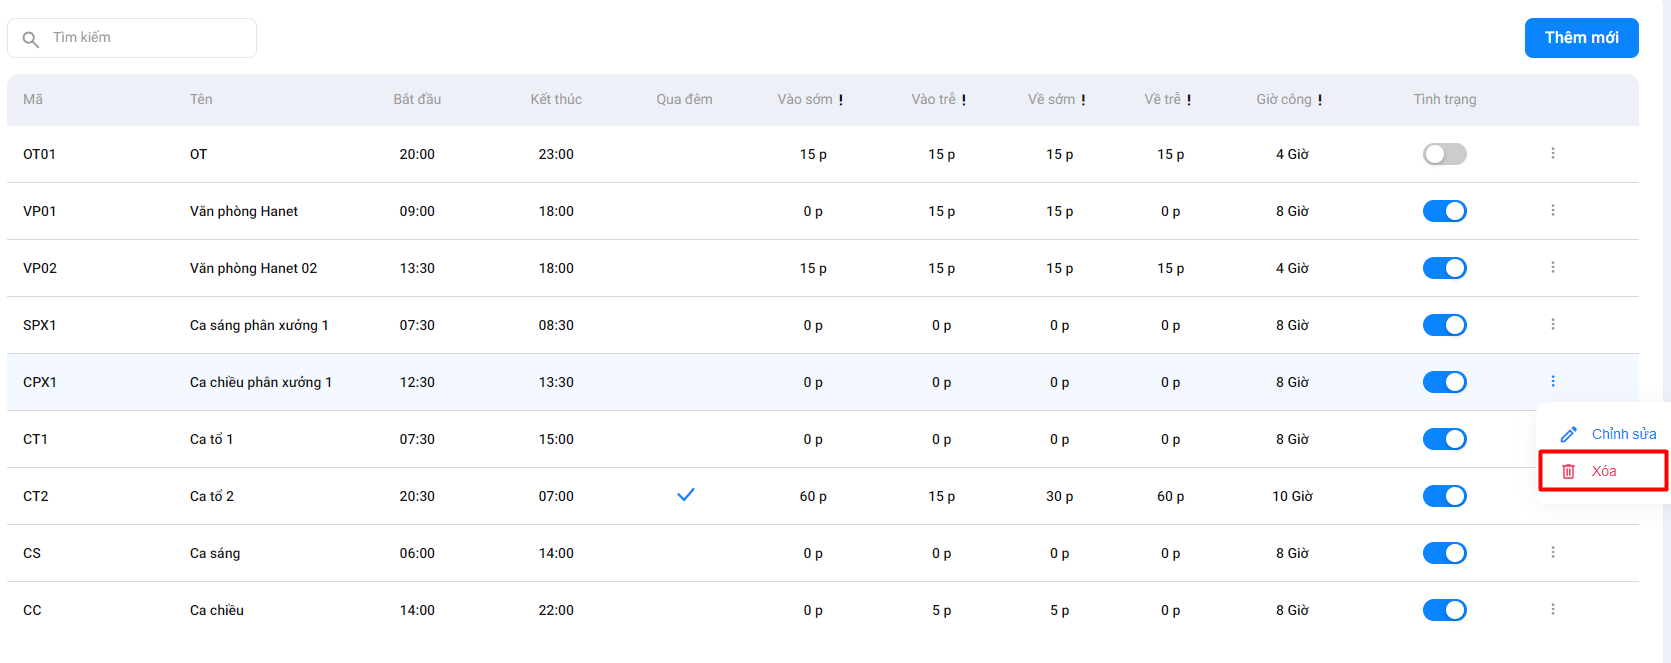
Task: Open the three-dot menu for VP01 row
Action: (1552, 210)
